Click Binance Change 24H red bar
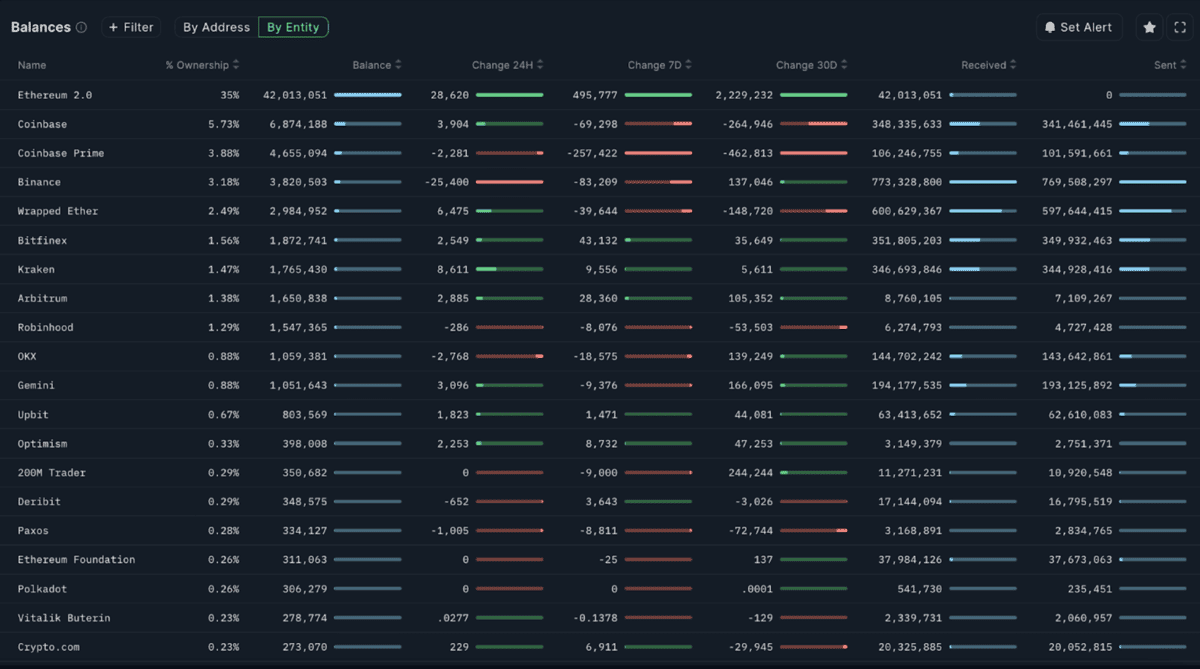 510,182
